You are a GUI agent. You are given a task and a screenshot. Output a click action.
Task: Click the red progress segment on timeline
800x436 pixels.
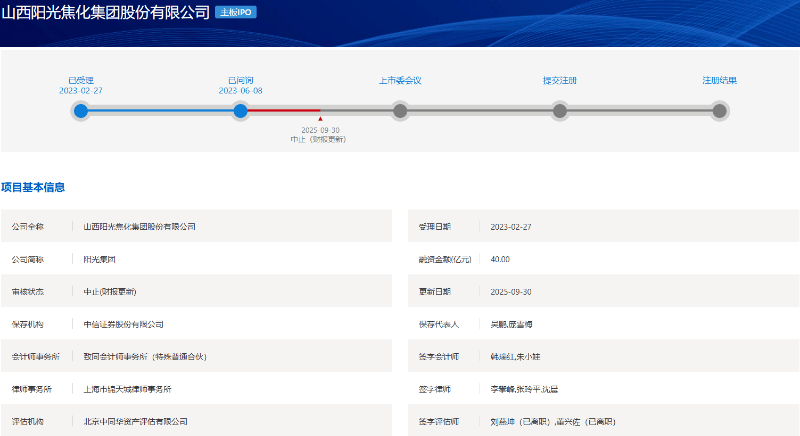coord(280,111)
